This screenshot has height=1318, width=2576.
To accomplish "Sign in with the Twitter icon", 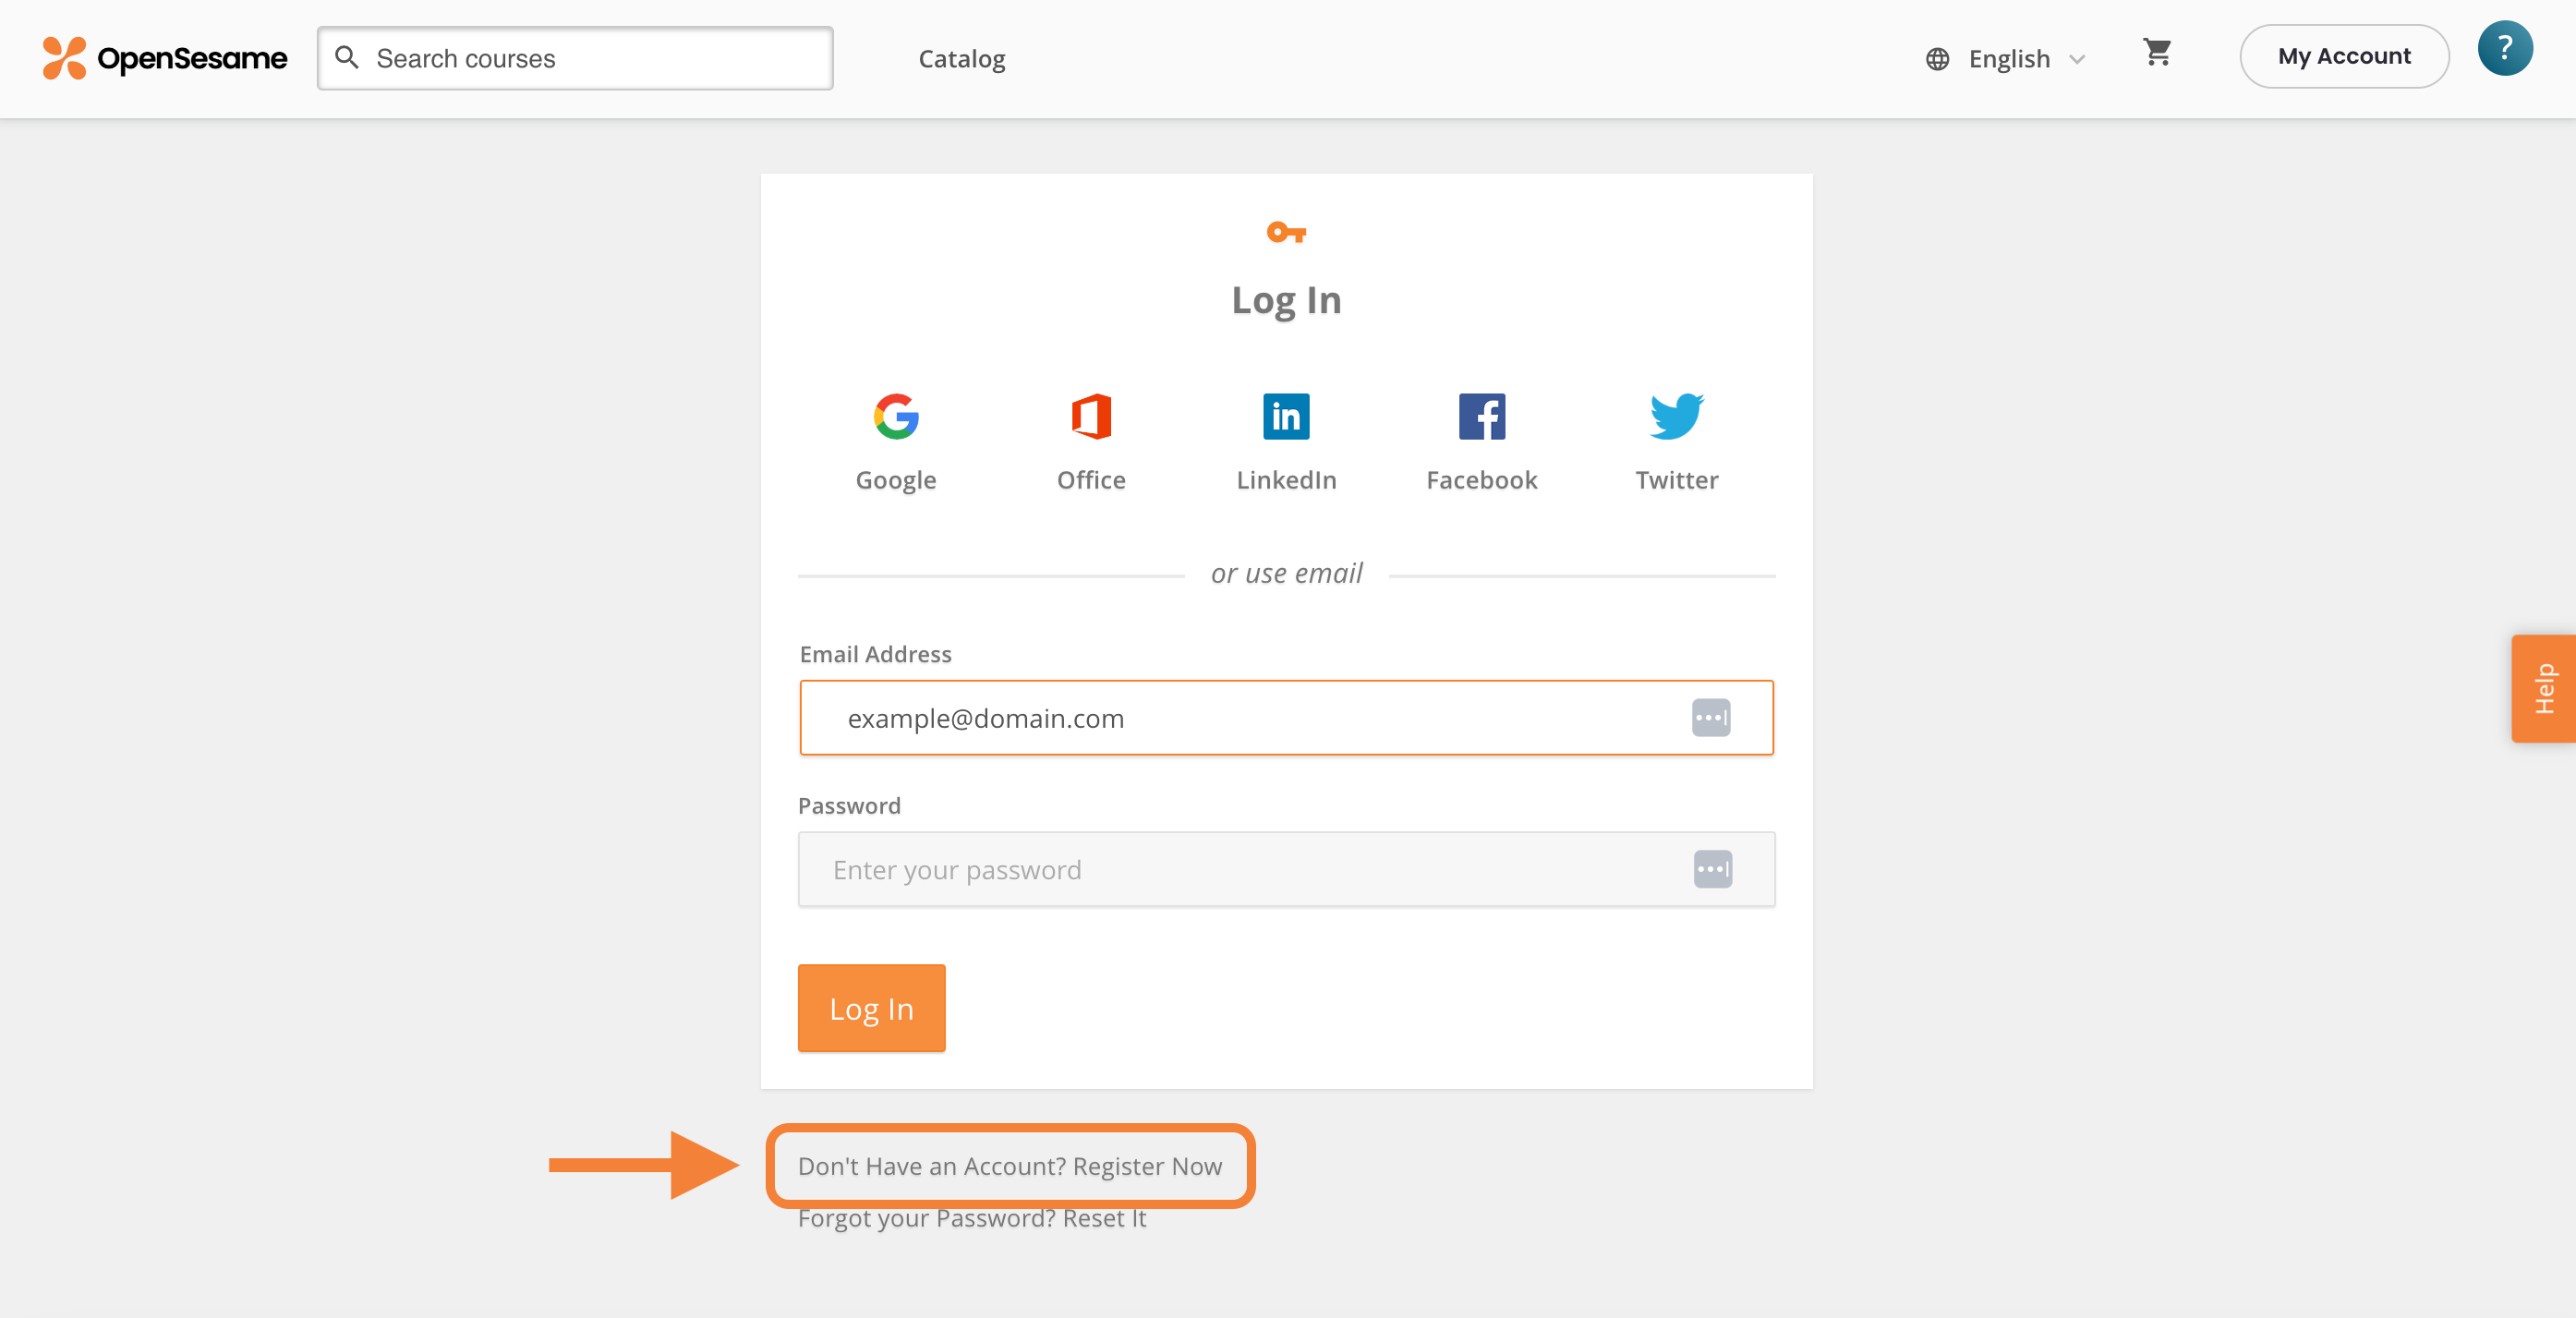I will (x=1676, y=416).
